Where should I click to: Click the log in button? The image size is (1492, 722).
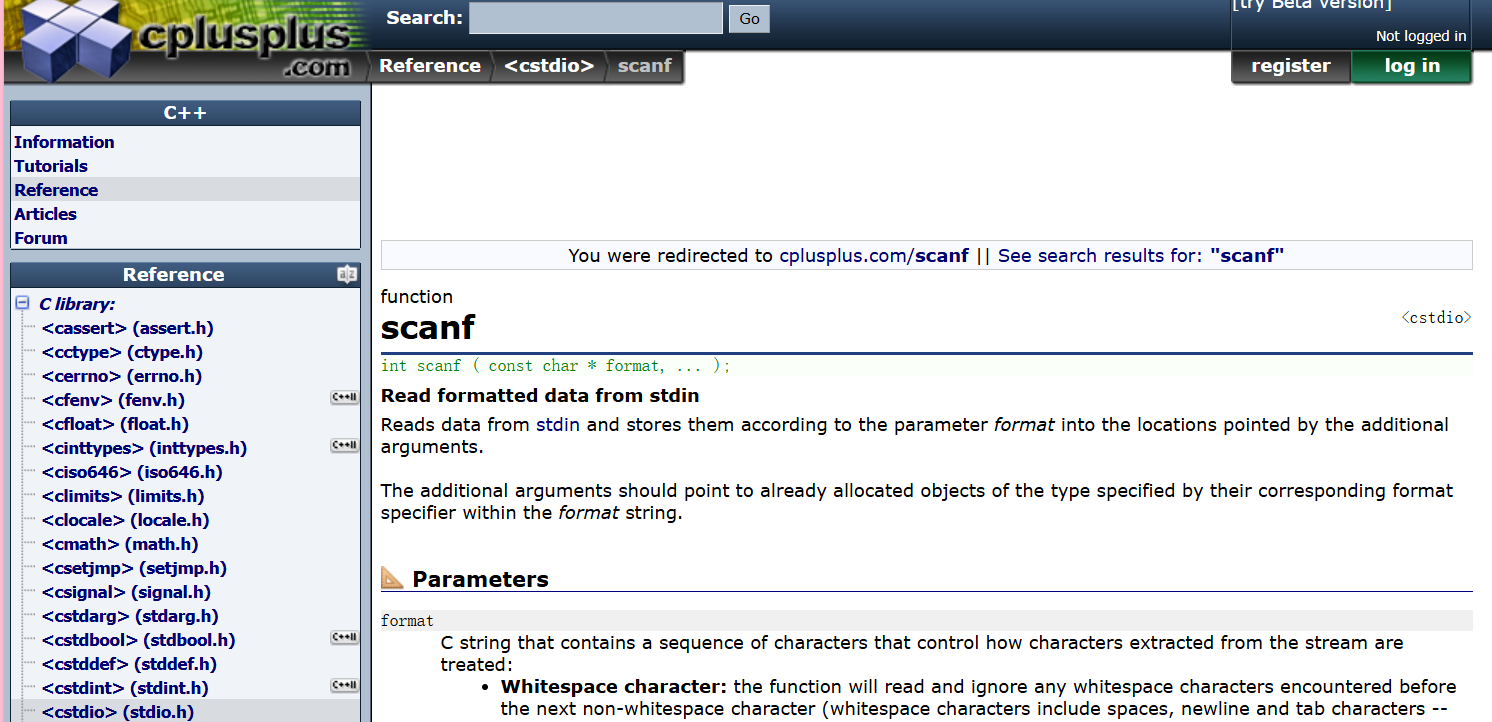(1411, 65)
